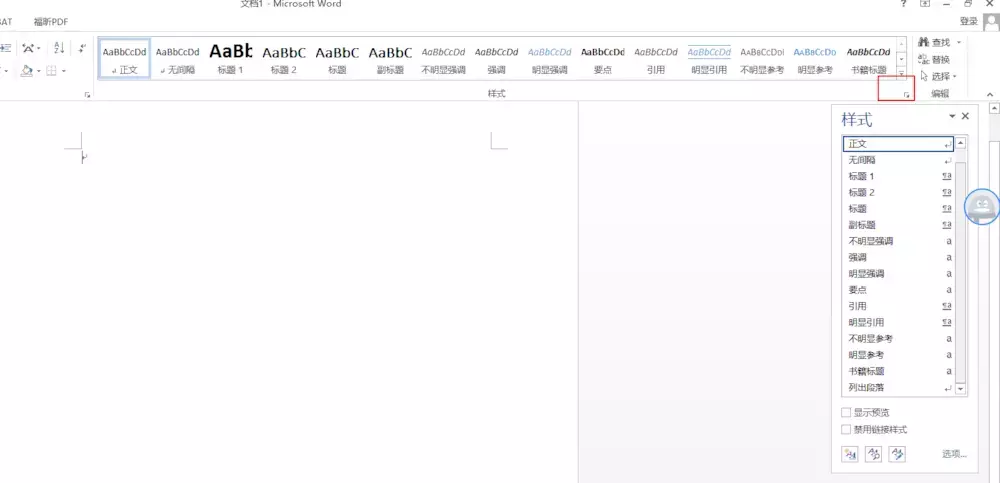Image resolution: width=1000 pixels, height=483 pixels.
Task: Click the document page text cursor area
Action: pyautogui.click(x=84, y=156)
